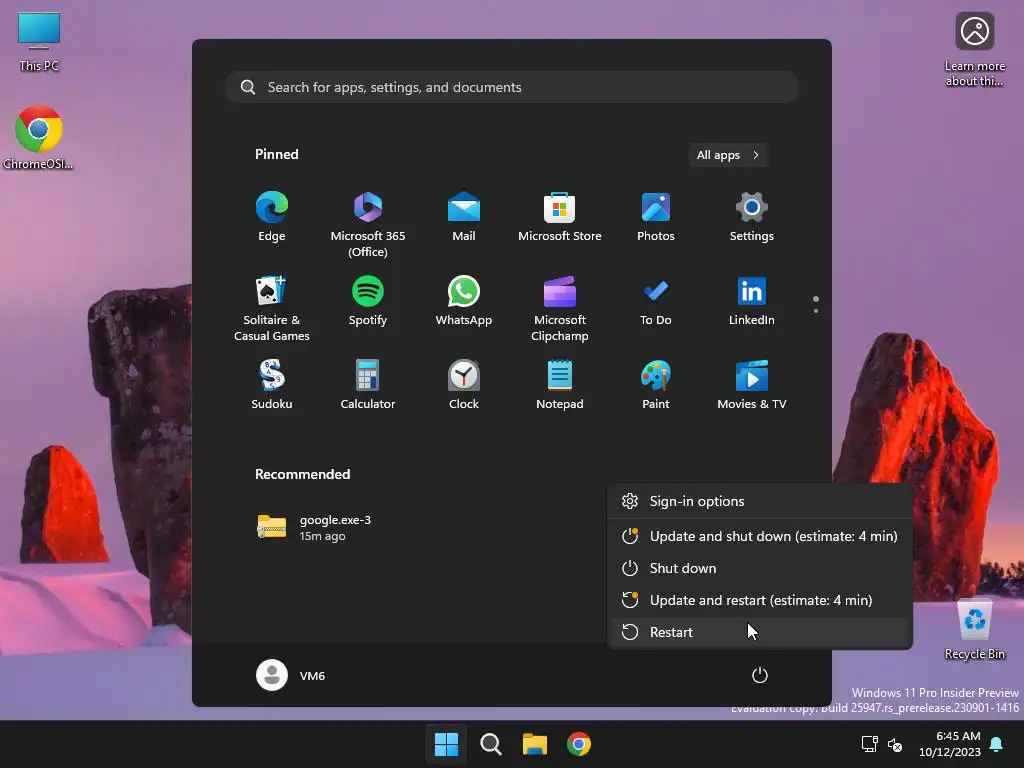Open the notification bell in tray

[997, 744]
